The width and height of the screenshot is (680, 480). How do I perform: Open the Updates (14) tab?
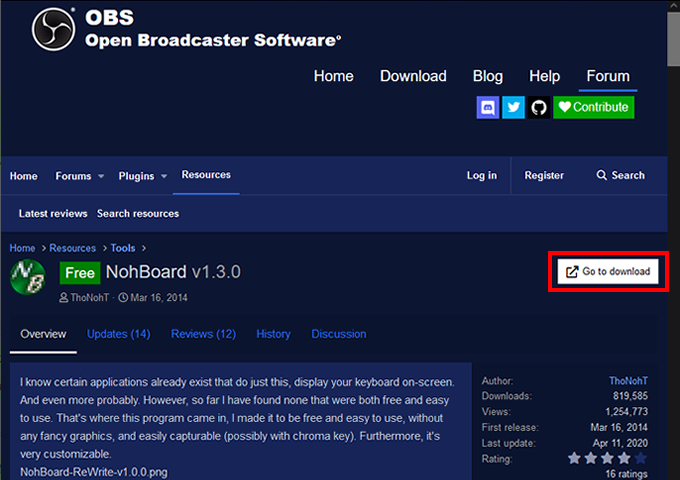(x=119, y=334)
